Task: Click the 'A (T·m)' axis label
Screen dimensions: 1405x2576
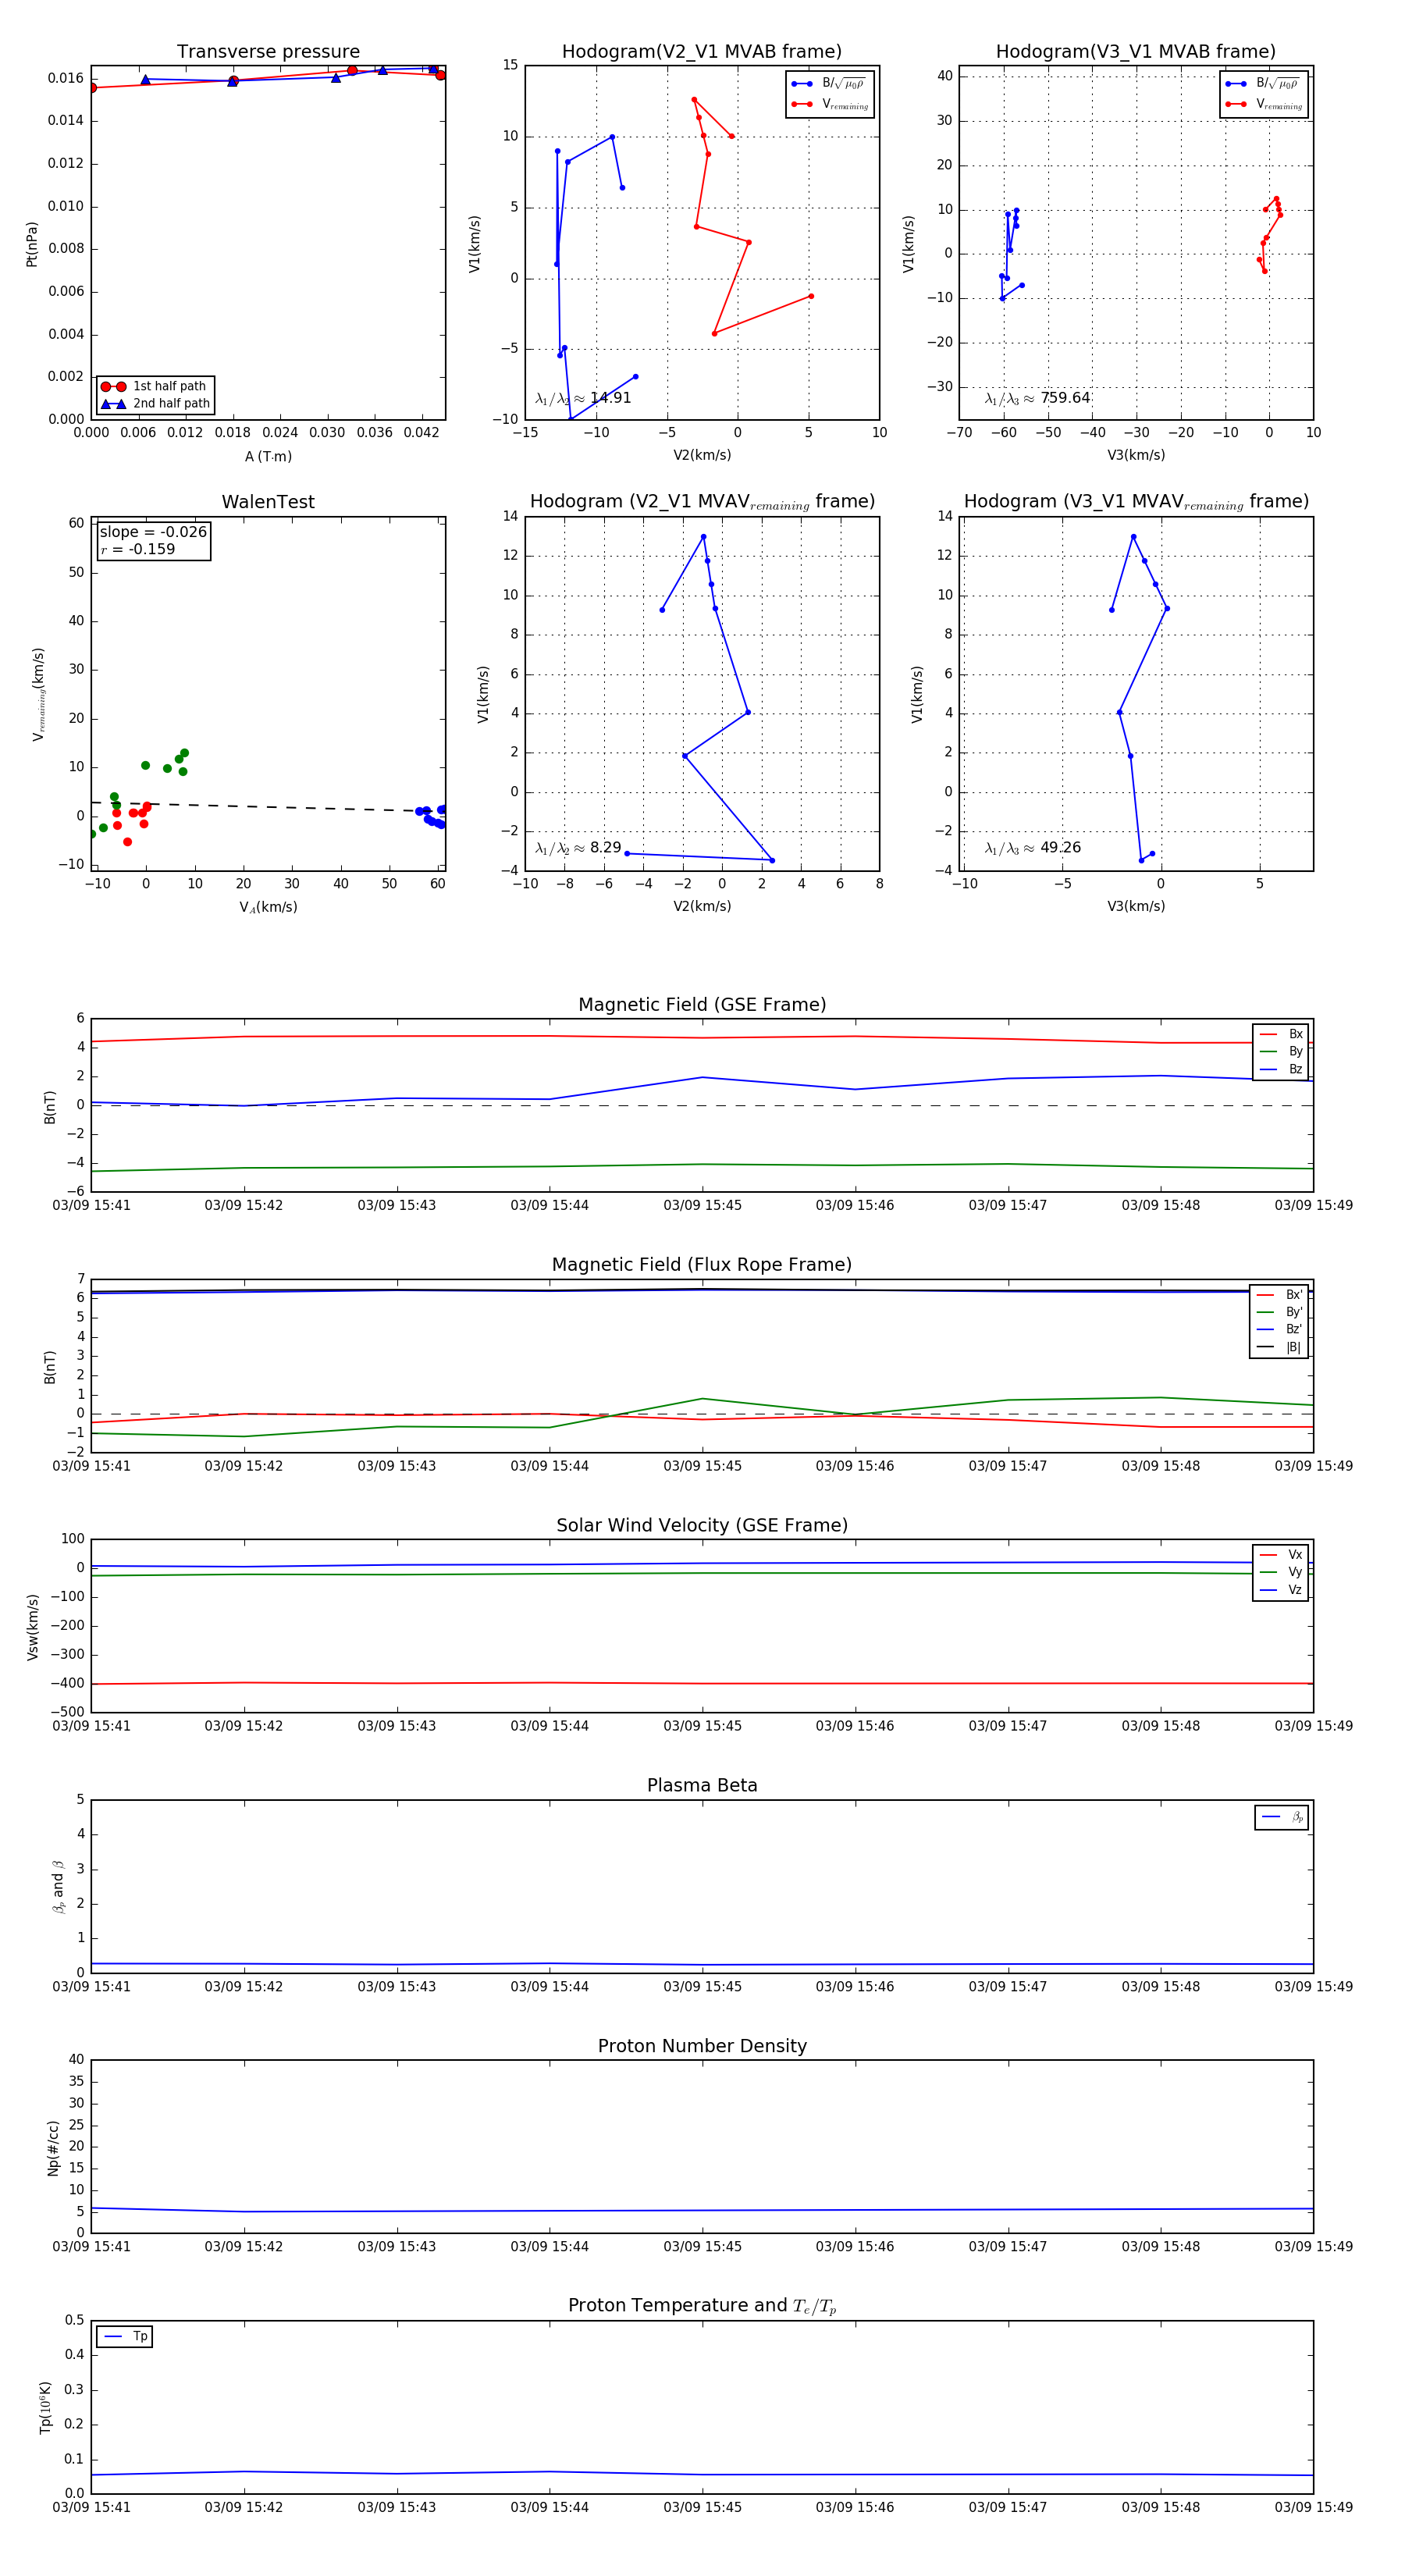Action: [x=268, y=456]
